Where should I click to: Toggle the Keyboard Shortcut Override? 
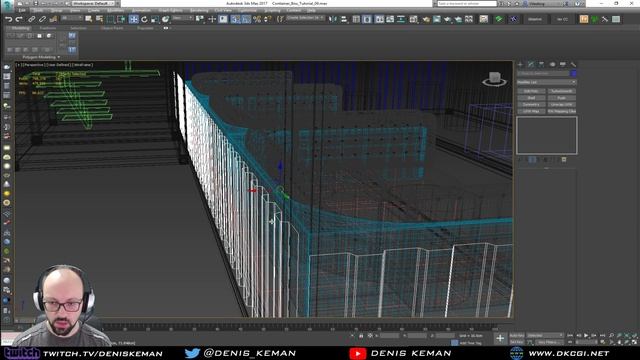pyautogui.click(x=223, y=19)
